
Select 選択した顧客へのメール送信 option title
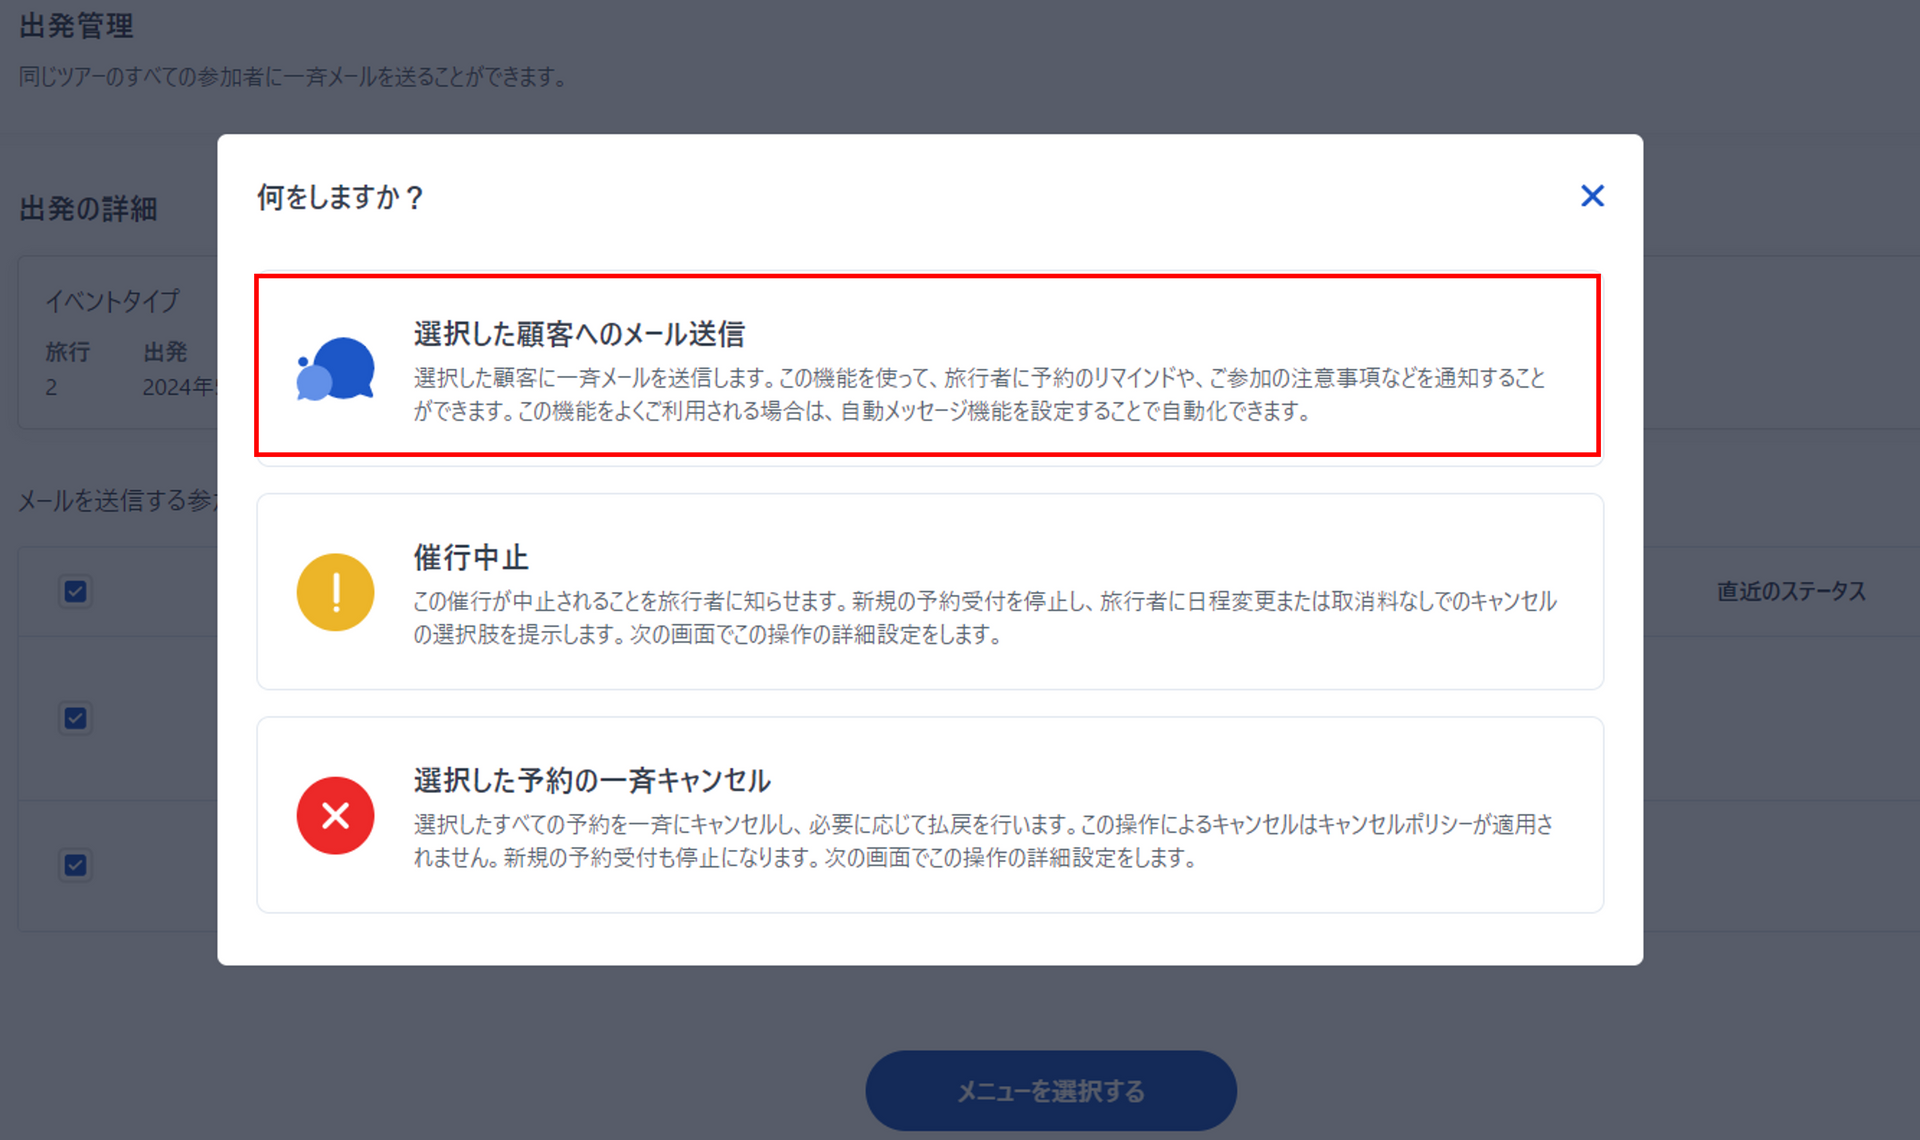(x=579, y=334)
